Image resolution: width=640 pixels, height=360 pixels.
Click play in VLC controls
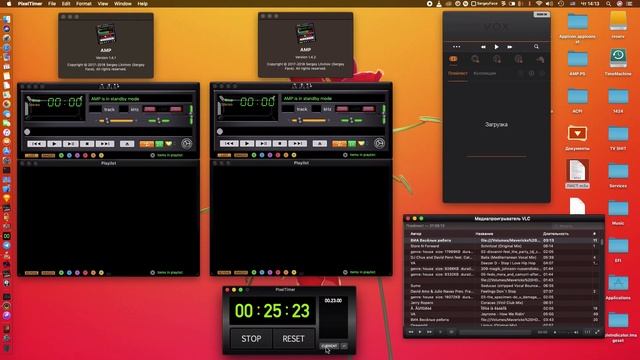pyautogui.click(x=420, y=332)
